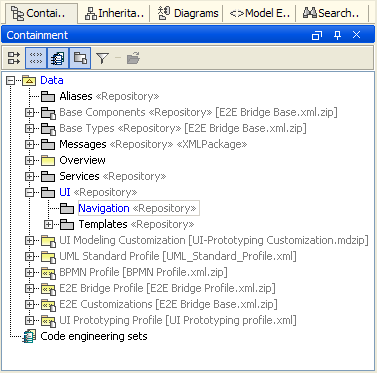Expand the Base Components node
377x373 pixels.
[30, 112]
